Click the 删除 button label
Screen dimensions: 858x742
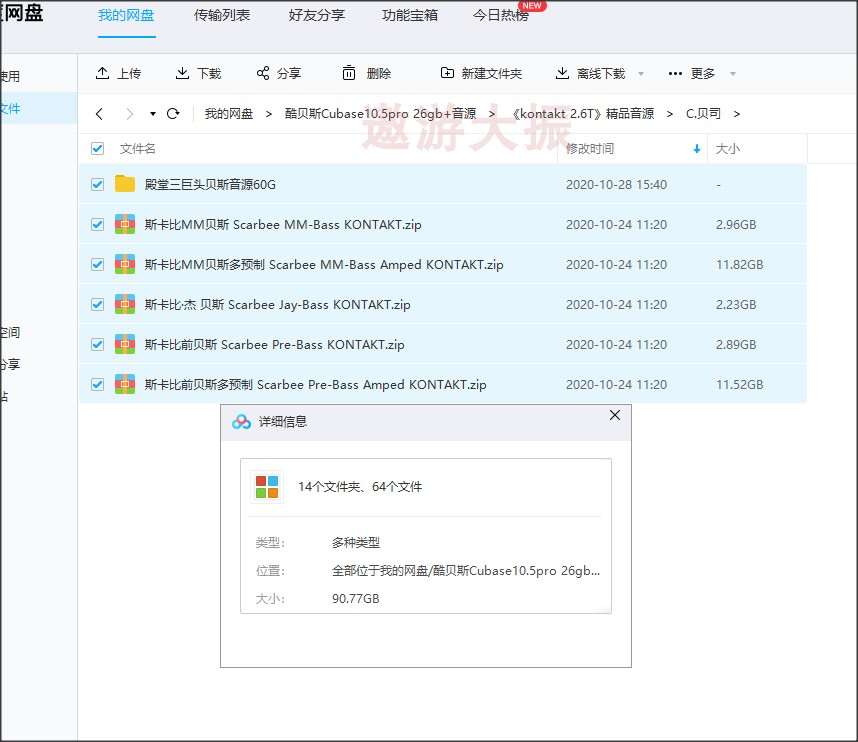click(379, 73)
